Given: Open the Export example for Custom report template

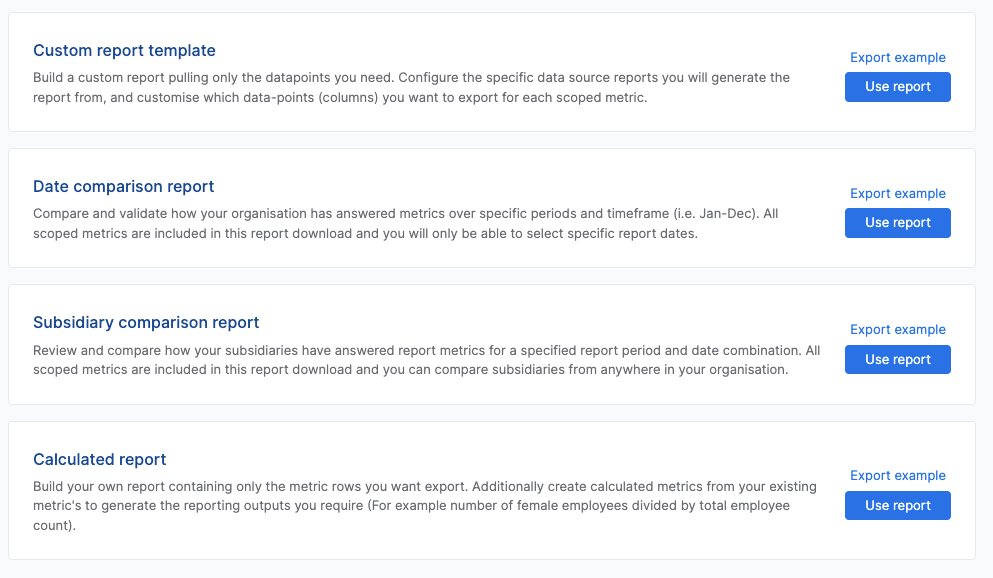Looking at the screenshot, I should 897,57.
